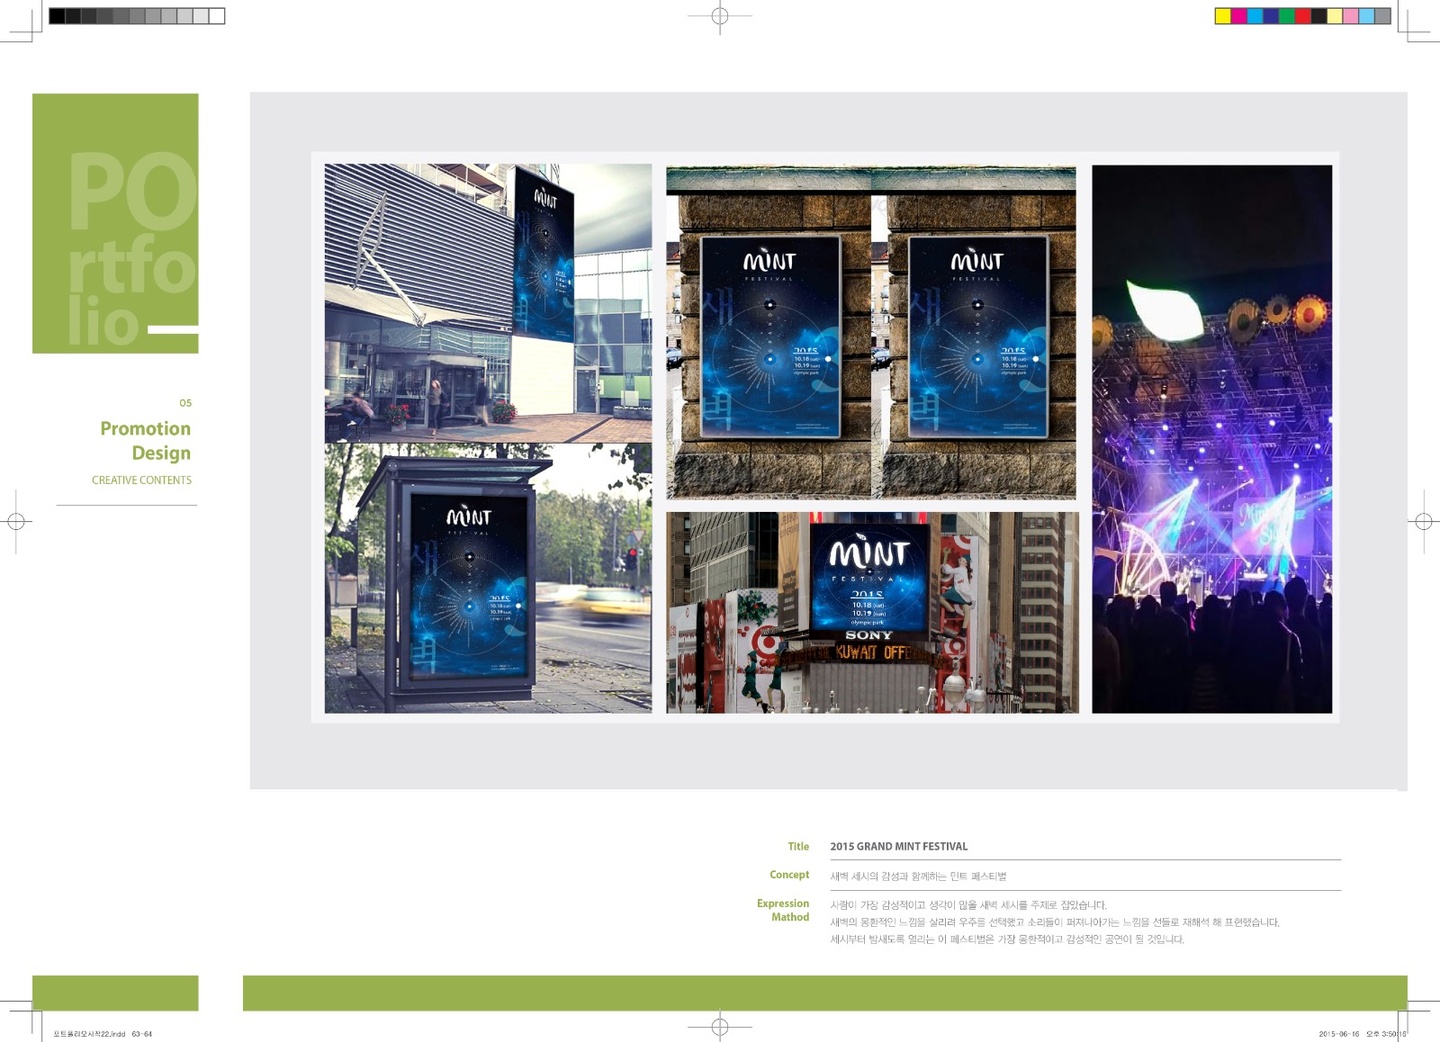Select the pale yellow tint swatch

tap(1334, 16)
